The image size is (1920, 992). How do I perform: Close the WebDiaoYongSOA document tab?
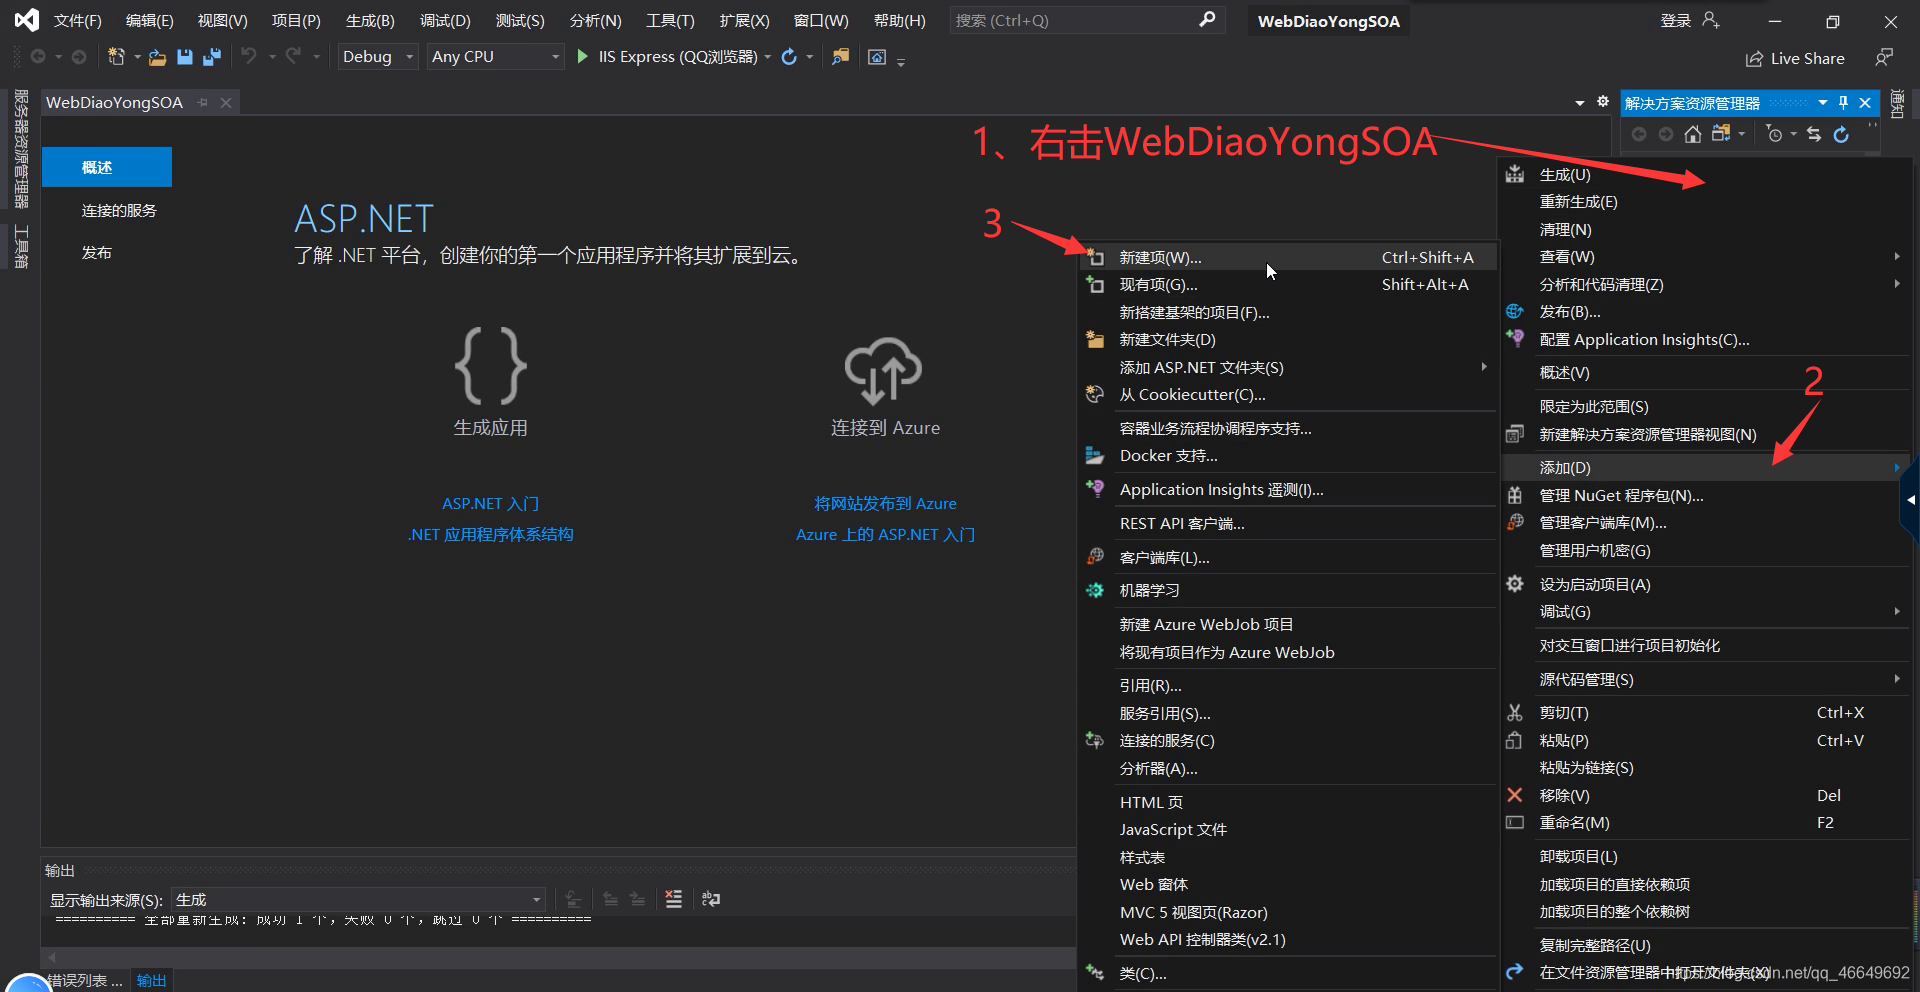point(226,102)
